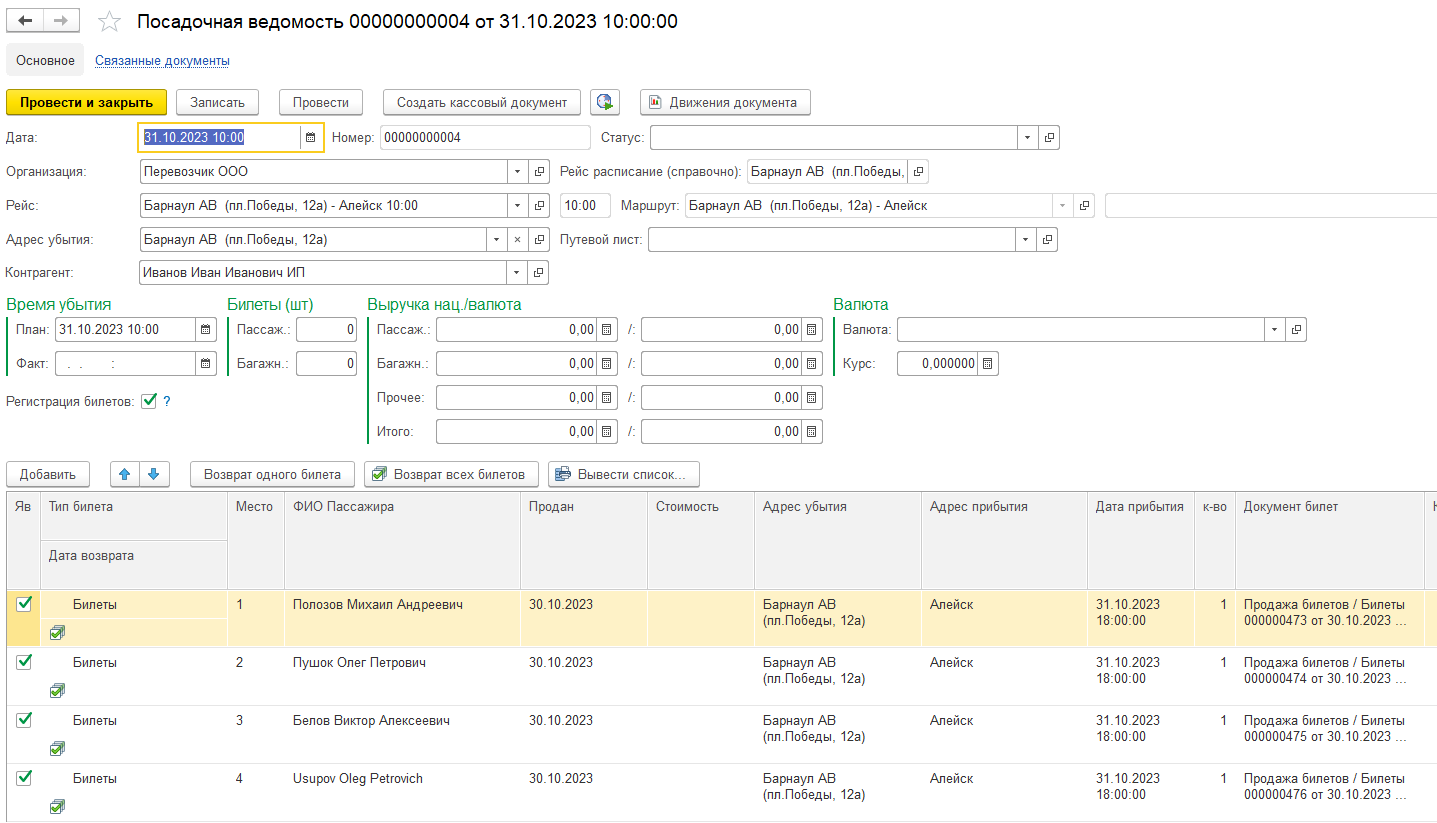Viewport: 1437px width, 823px height.
Task: Uncheck attendance for Usupov Oleg Petrovich
Action: 24,777
